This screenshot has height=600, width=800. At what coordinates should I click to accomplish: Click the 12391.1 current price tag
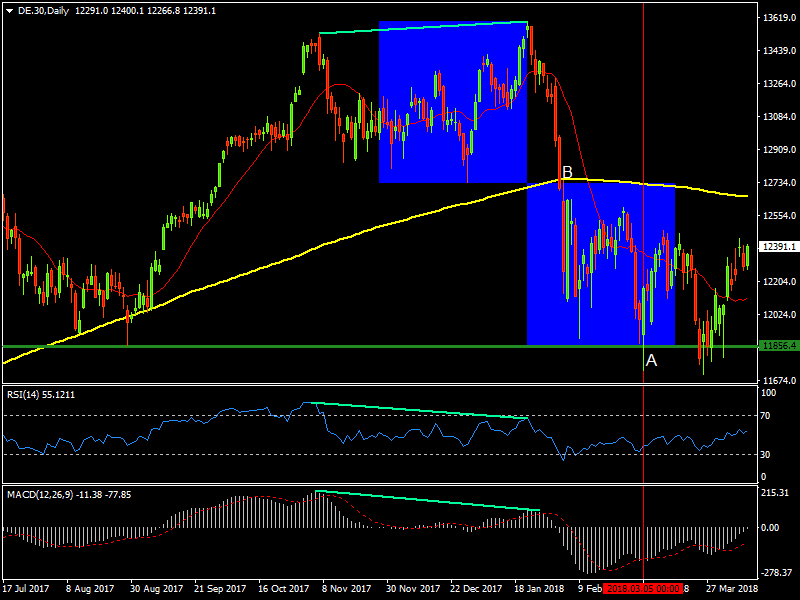(777, 246)
